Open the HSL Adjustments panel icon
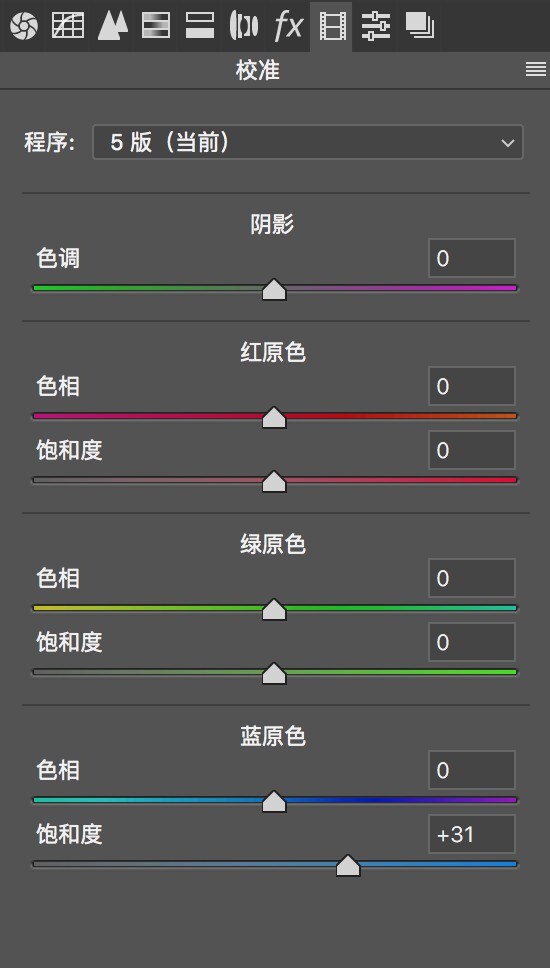550x968 pixels. pos(156,26)
